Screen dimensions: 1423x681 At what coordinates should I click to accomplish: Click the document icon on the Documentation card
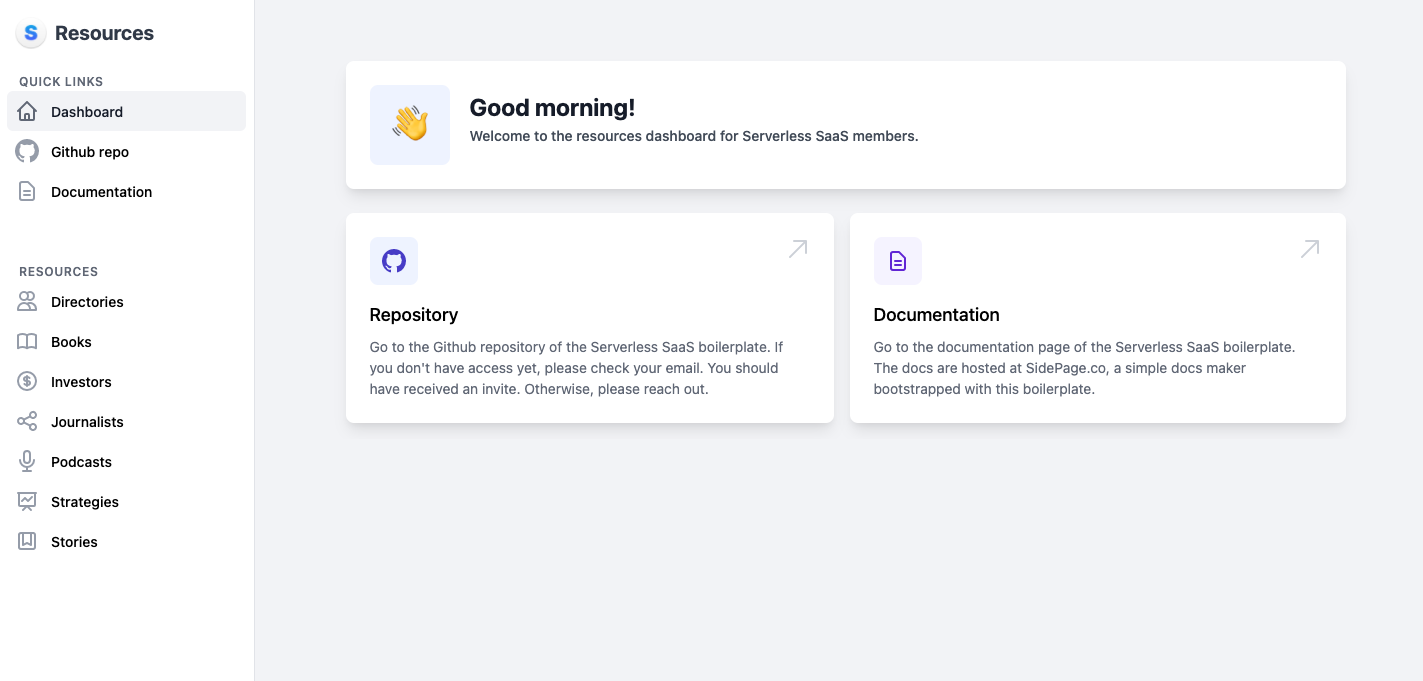[898, 261]
